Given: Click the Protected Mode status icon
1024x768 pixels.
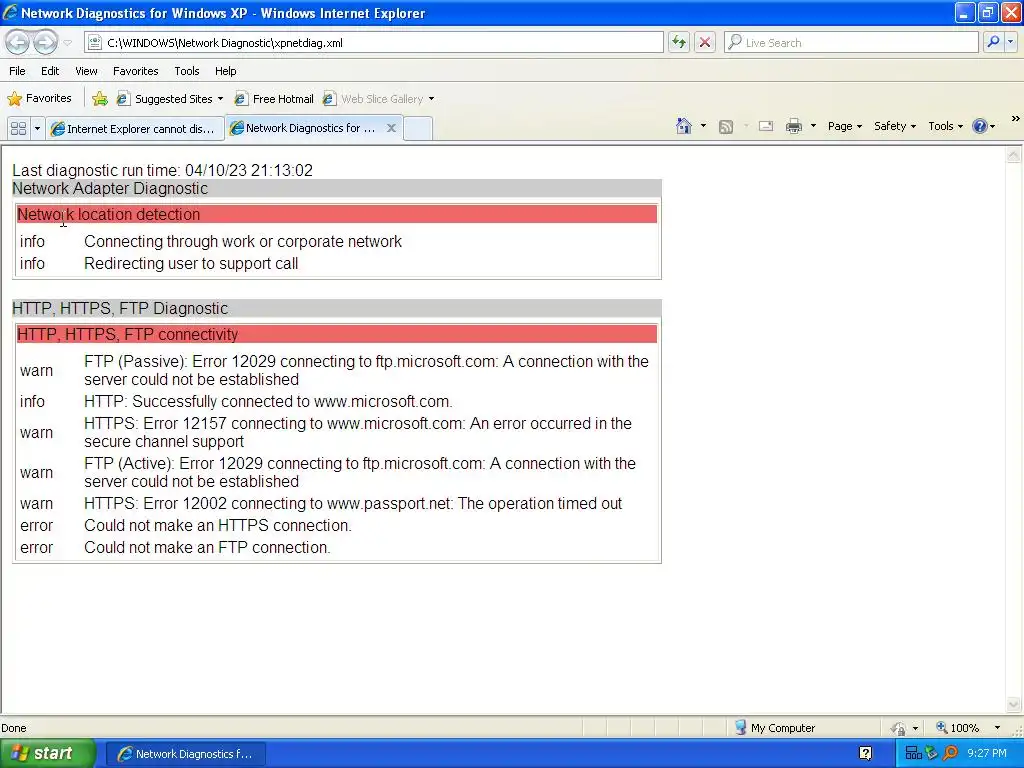Looking at the screenshot, I should tap(899, 728).
